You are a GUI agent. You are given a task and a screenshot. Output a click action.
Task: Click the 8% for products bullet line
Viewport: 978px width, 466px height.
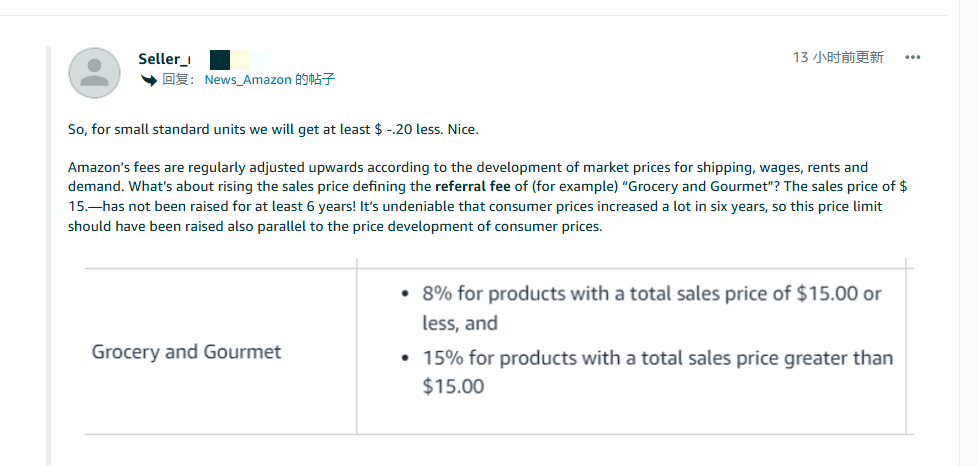coord(651,293)
